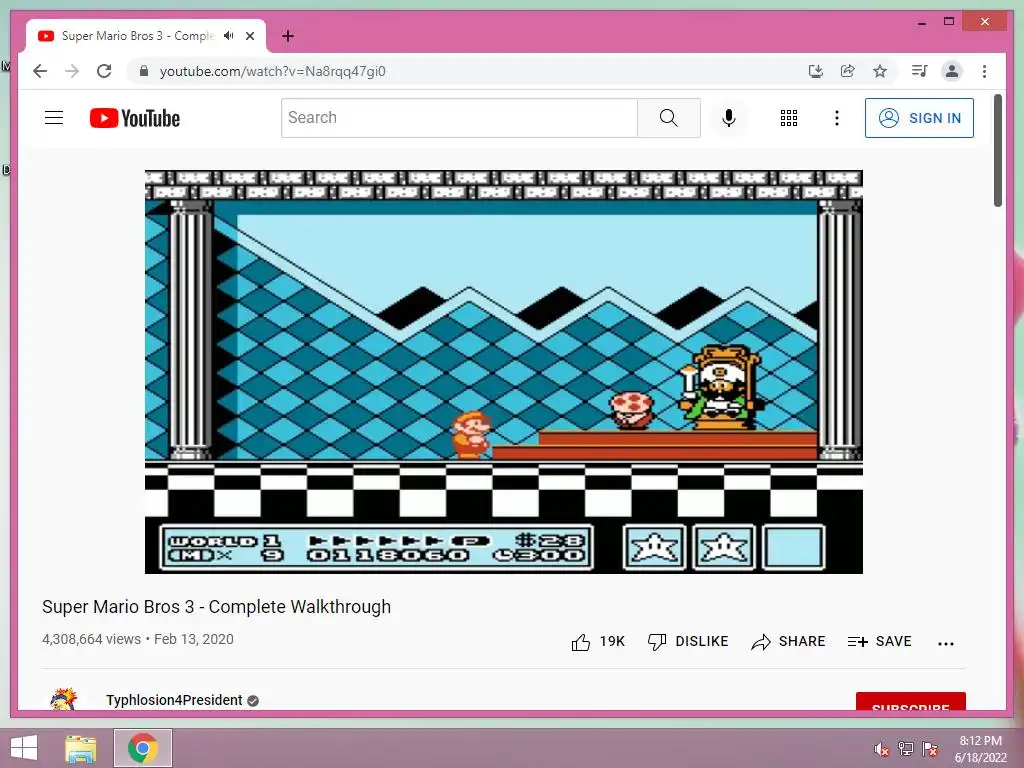
Task: Share this page using the address bar icon
Action: 848,71
